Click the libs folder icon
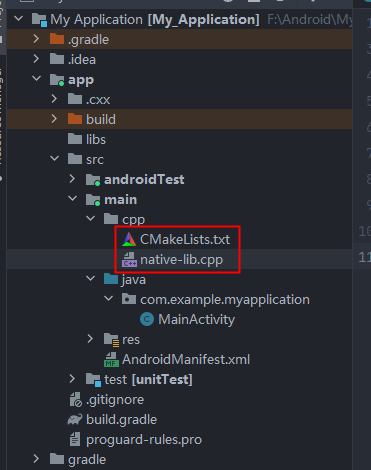The image size is (371, 470). [75, 139]
